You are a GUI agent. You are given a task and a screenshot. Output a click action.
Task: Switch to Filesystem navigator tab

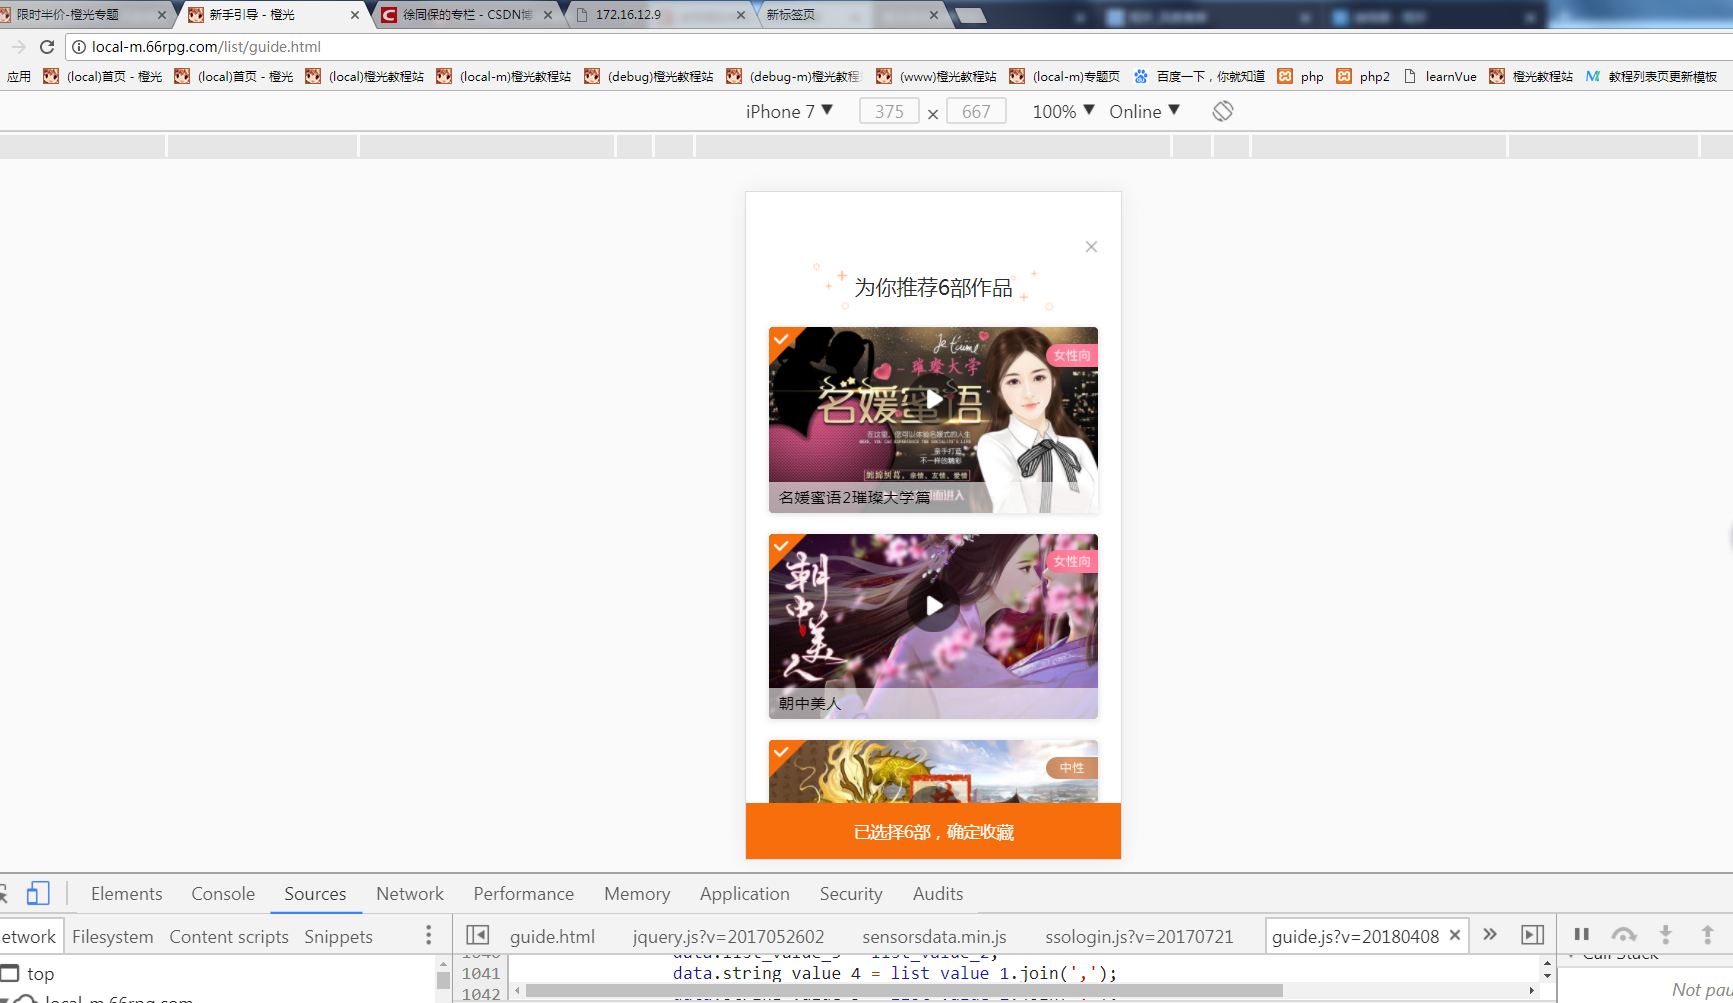pos(113,936)
